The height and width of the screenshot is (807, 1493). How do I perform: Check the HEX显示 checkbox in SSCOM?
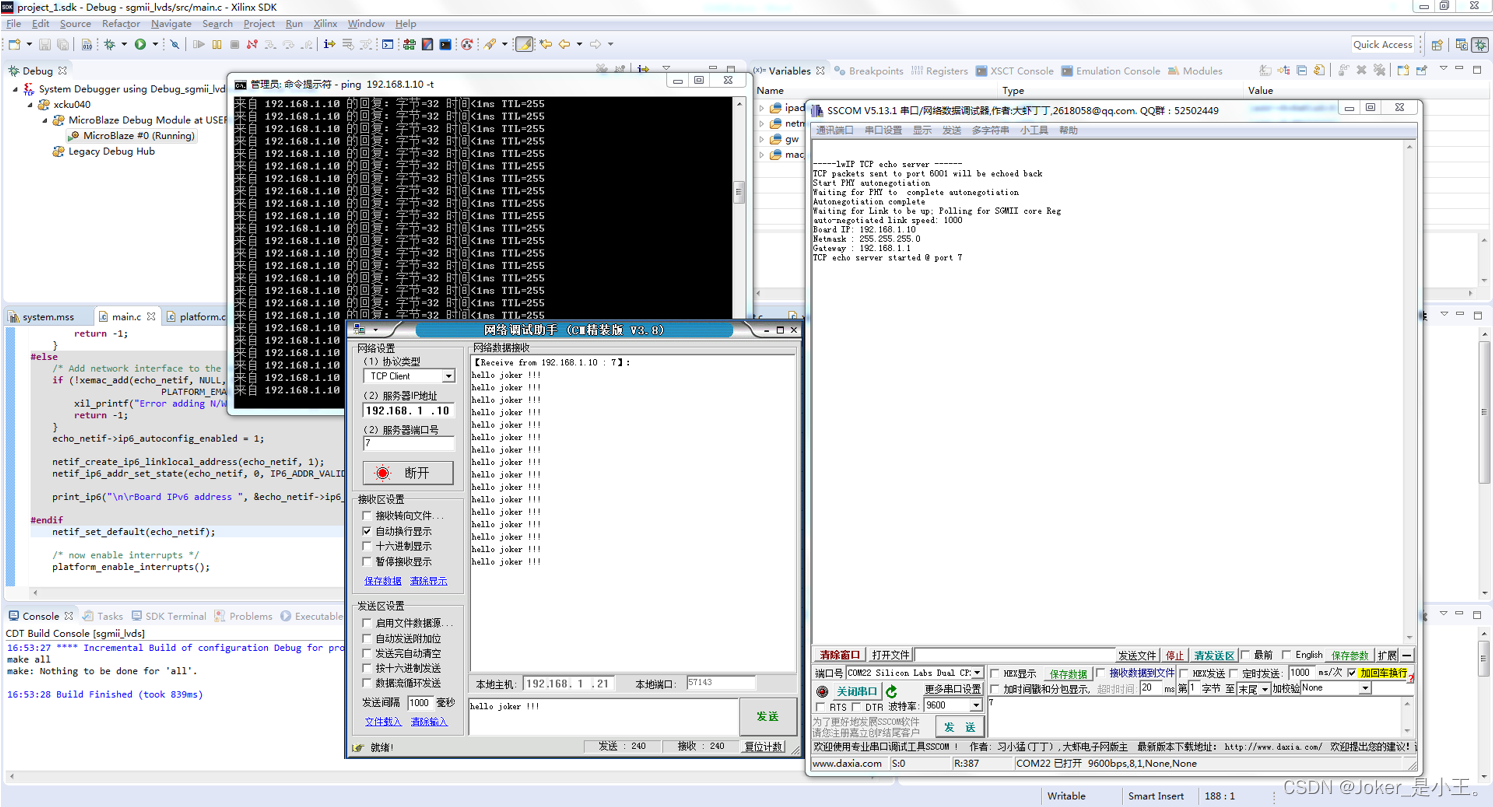coord(994,673)
